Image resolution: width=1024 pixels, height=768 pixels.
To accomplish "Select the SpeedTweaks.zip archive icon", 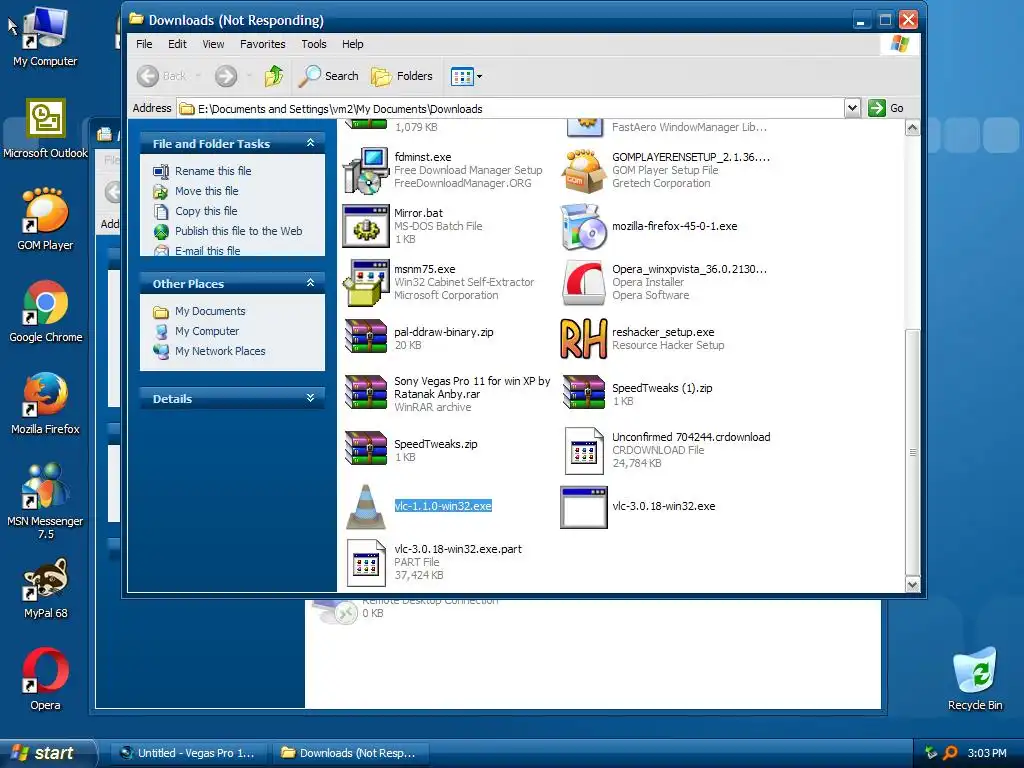I will point(366,449).
